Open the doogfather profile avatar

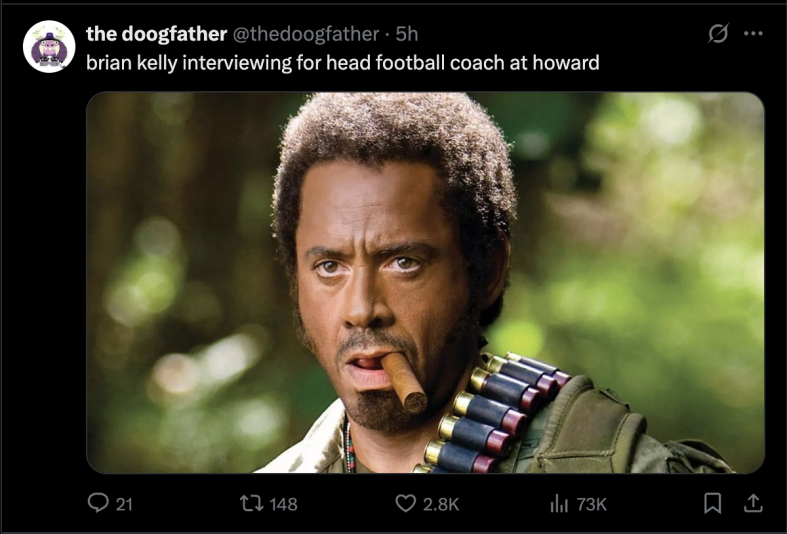click(48, 46)
